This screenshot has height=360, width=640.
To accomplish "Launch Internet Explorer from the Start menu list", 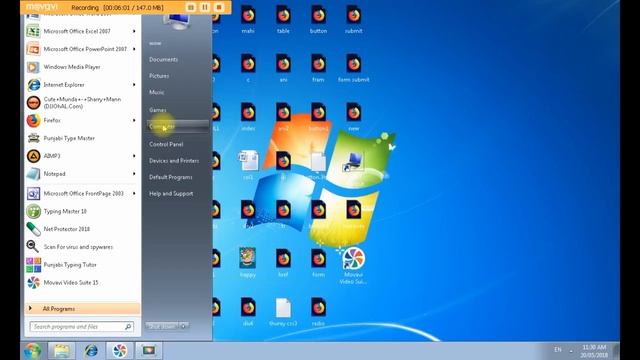I will [82, 84].
